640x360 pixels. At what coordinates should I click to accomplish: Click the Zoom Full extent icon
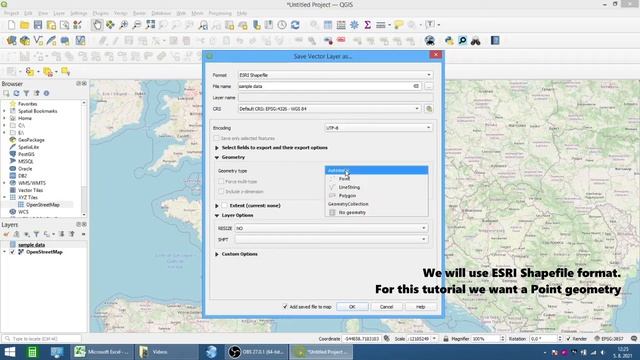coord(150,25)
